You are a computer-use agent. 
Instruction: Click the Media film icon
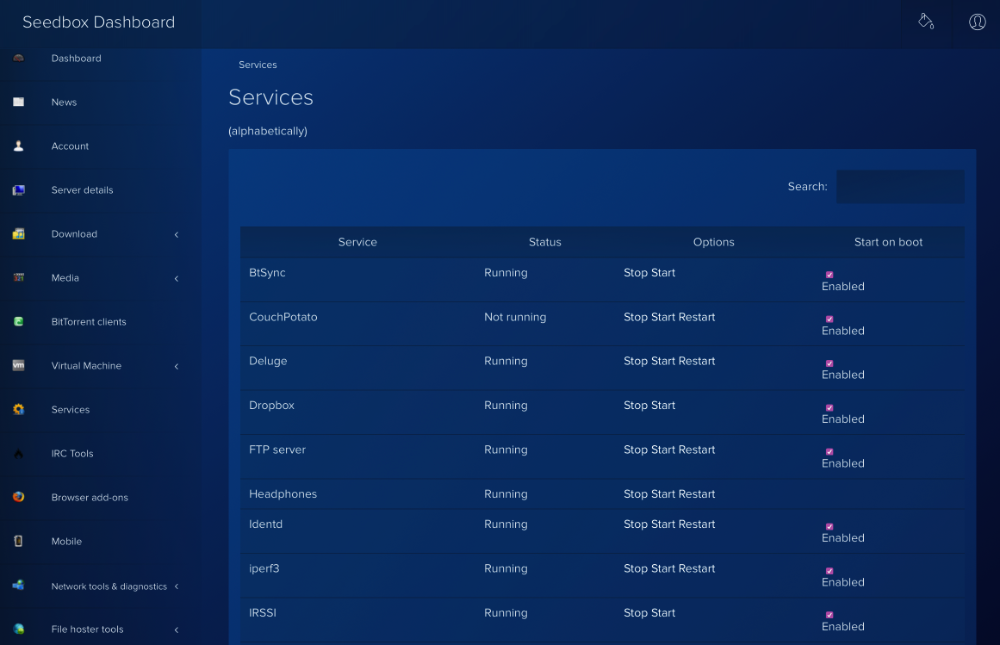click(18, 278)
